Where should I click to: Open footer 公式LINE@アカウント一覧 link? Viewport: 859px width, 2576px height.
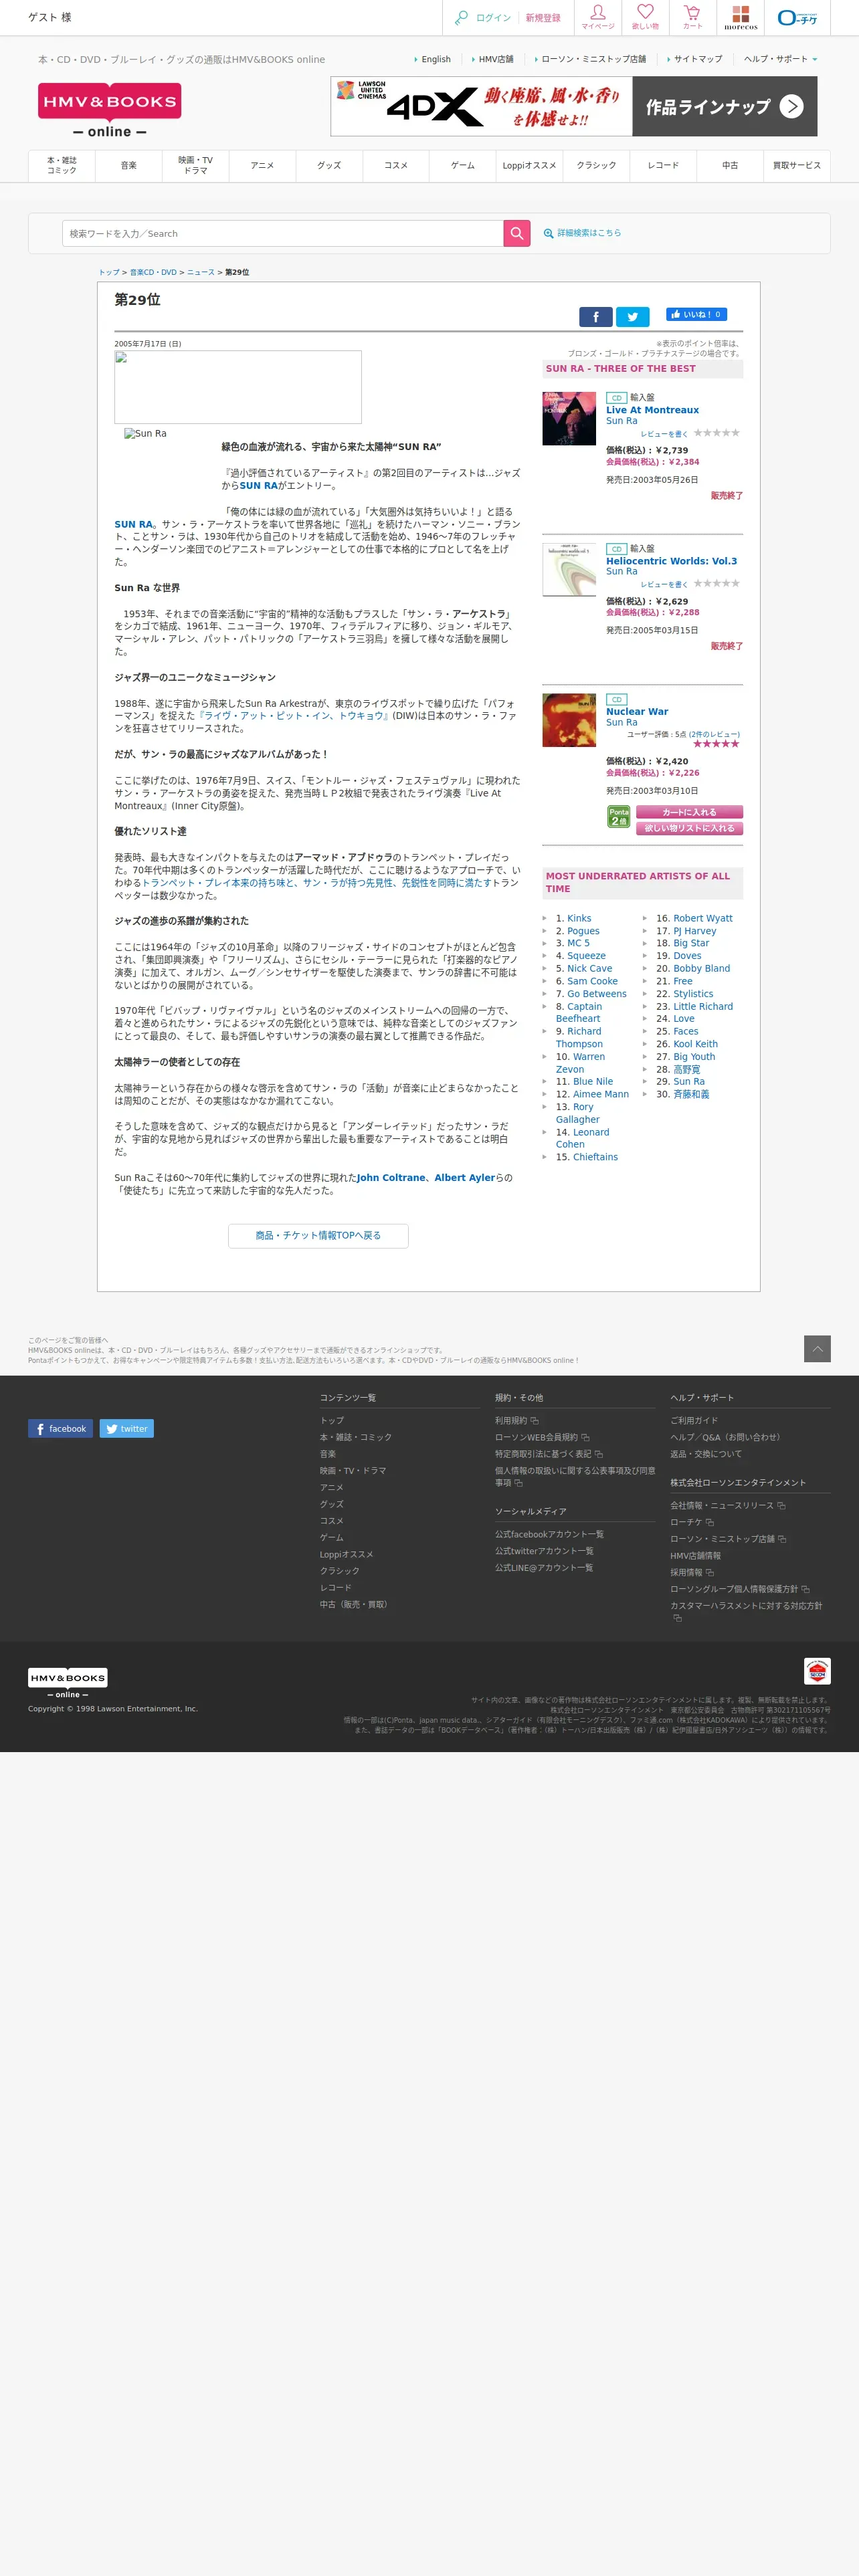coord(544,1567)
